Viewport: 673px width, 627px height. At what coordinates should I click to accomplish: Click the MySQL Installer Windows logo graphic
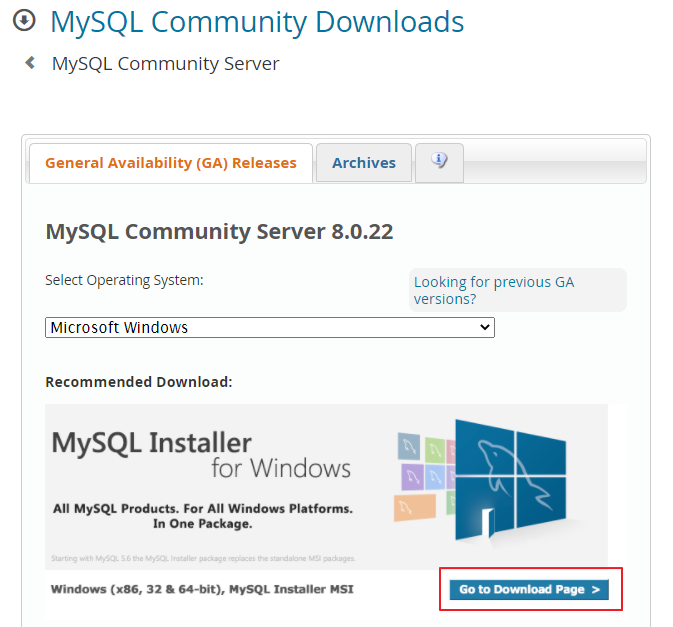point(480,479)
